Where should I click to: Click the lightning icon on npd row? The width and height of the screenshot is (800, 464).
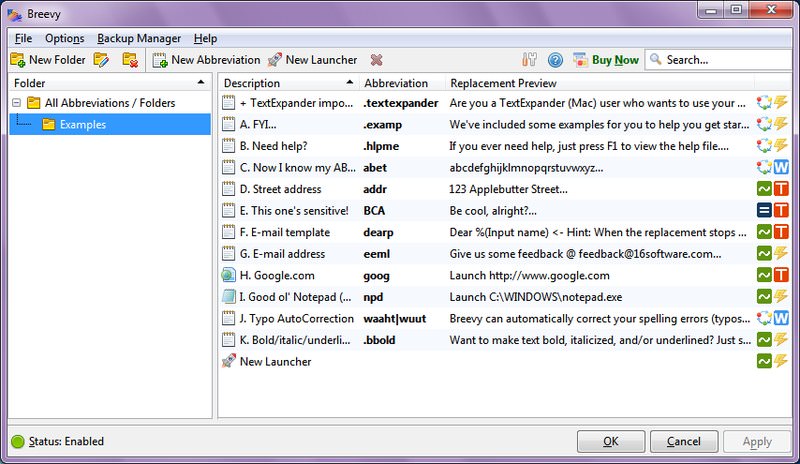(781, 296)
